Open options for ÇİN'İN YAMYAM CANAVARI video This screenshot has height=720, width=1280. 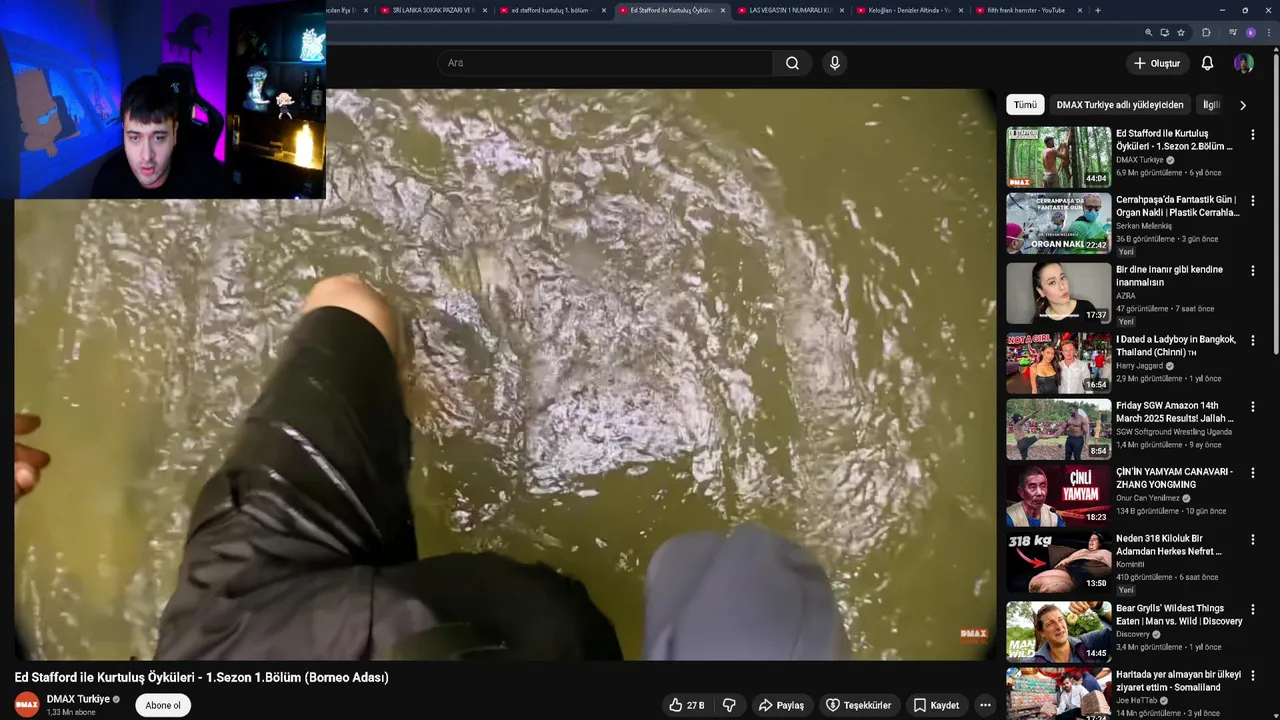pyautogui.click(x=1252, y=472)
